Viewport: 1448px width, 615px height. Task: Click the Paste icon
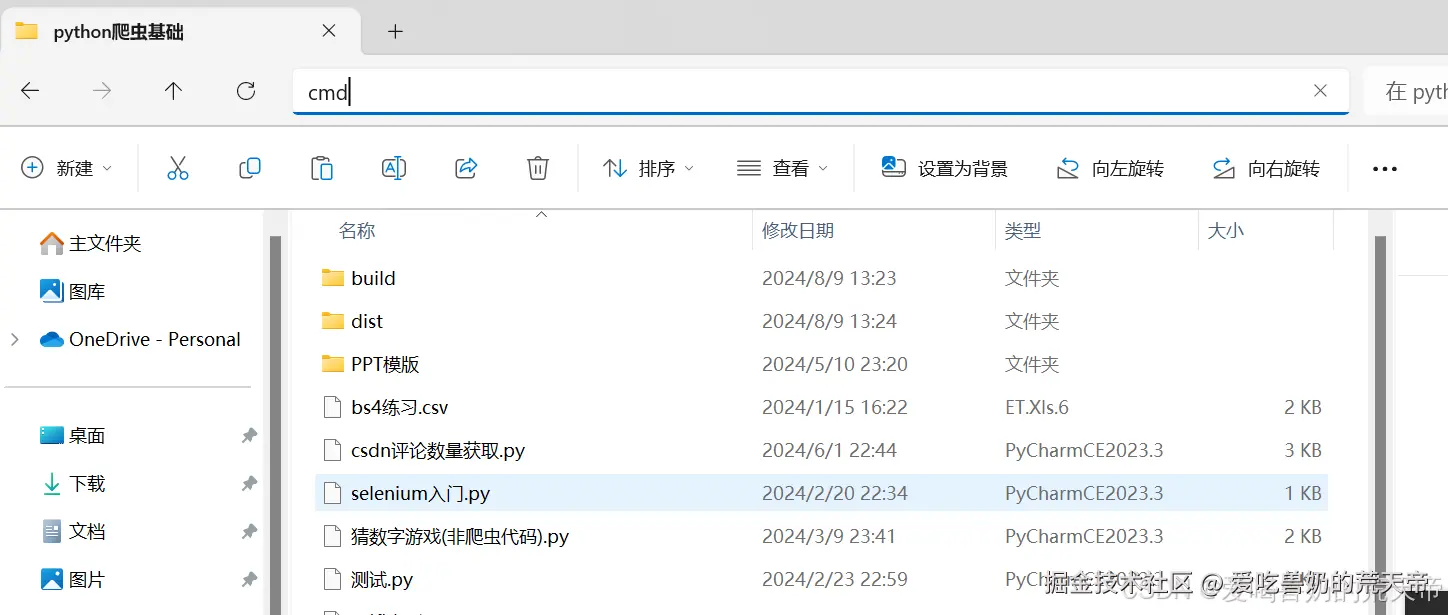pos(322,168)
